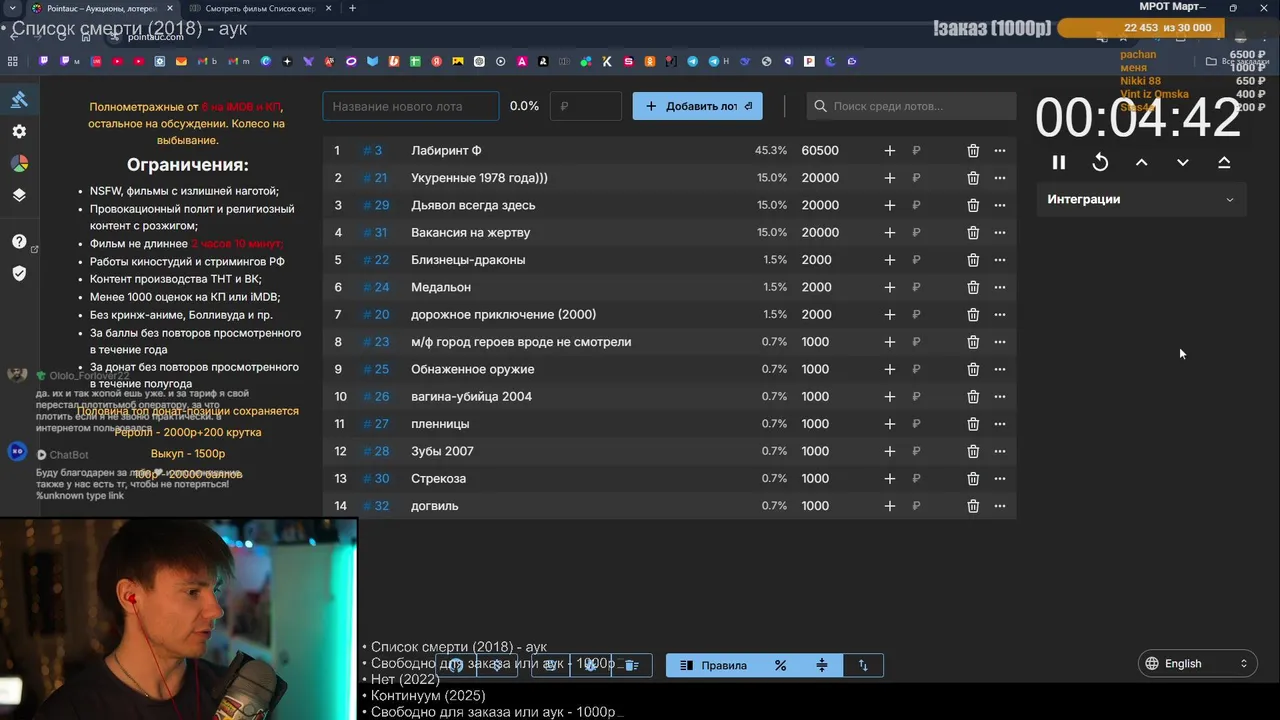Open the apps grid bookmark icon
The image size is (1280, 720).
tap(12, 61)
